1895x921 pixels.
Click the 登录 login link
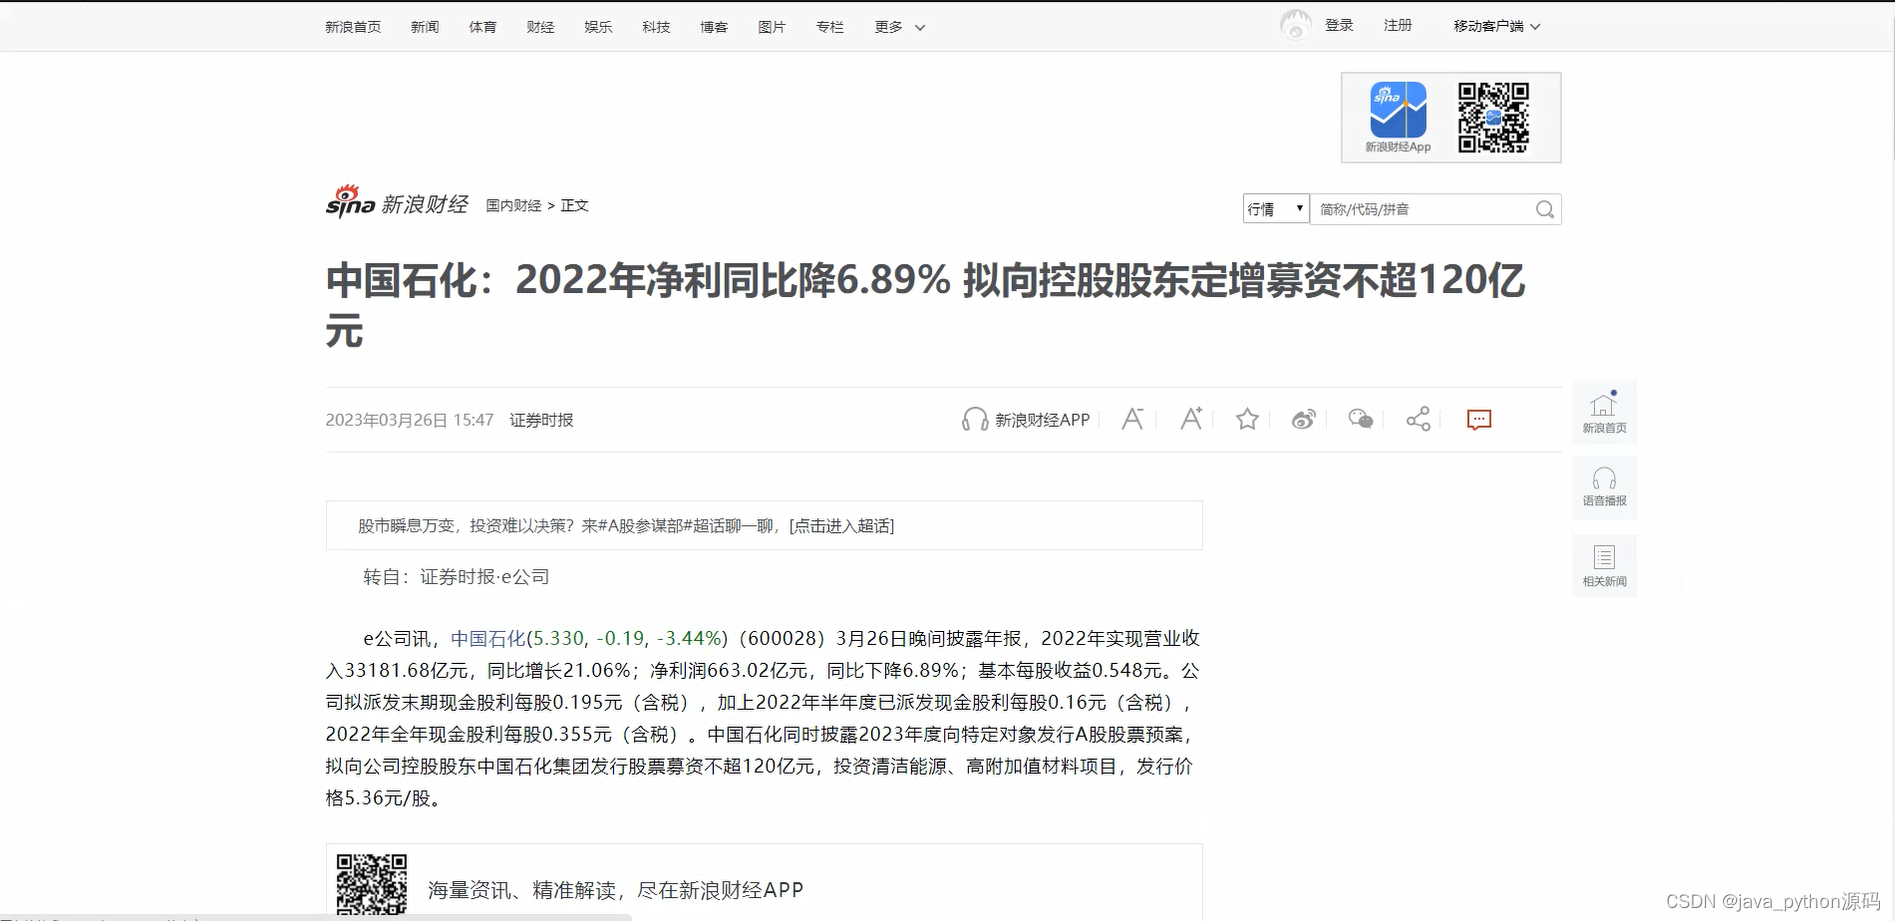pyautogui.click(x=1339, y=25)
